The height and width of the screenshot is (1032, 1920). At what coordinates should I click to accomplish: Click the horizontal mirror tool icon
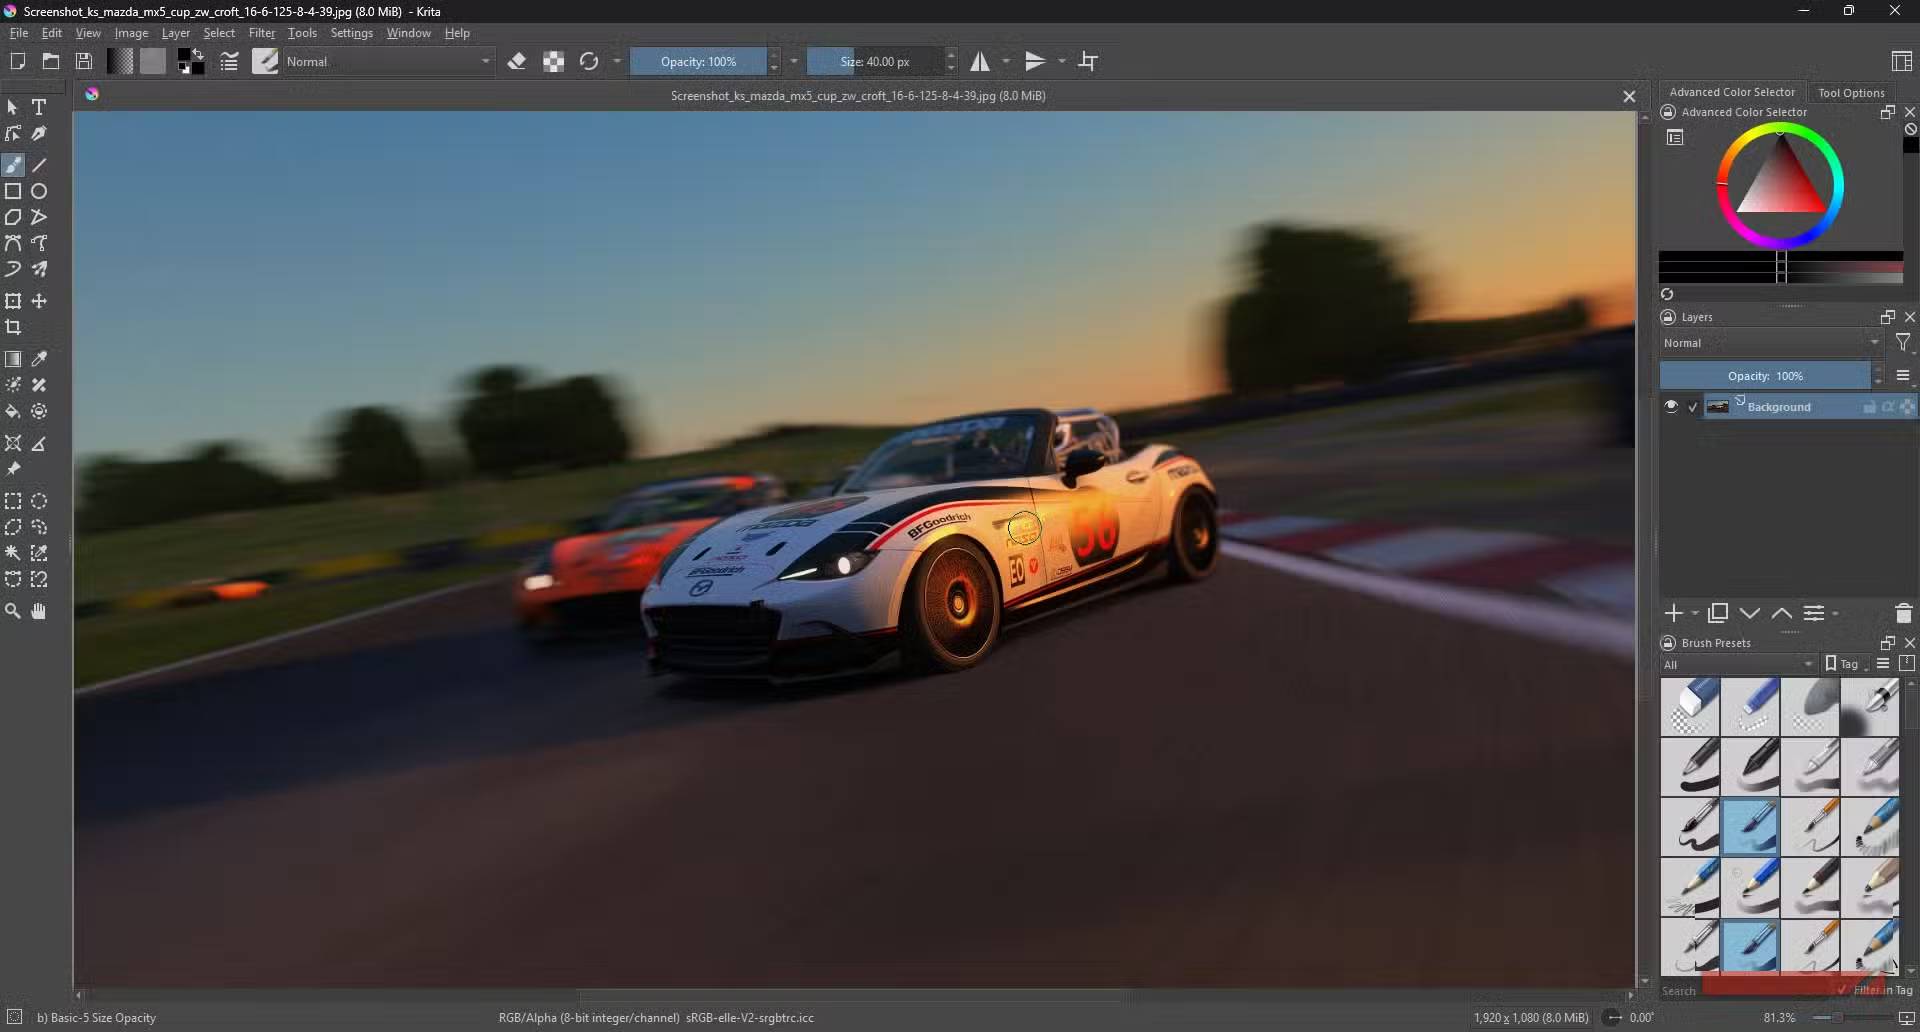coord(980,62)
